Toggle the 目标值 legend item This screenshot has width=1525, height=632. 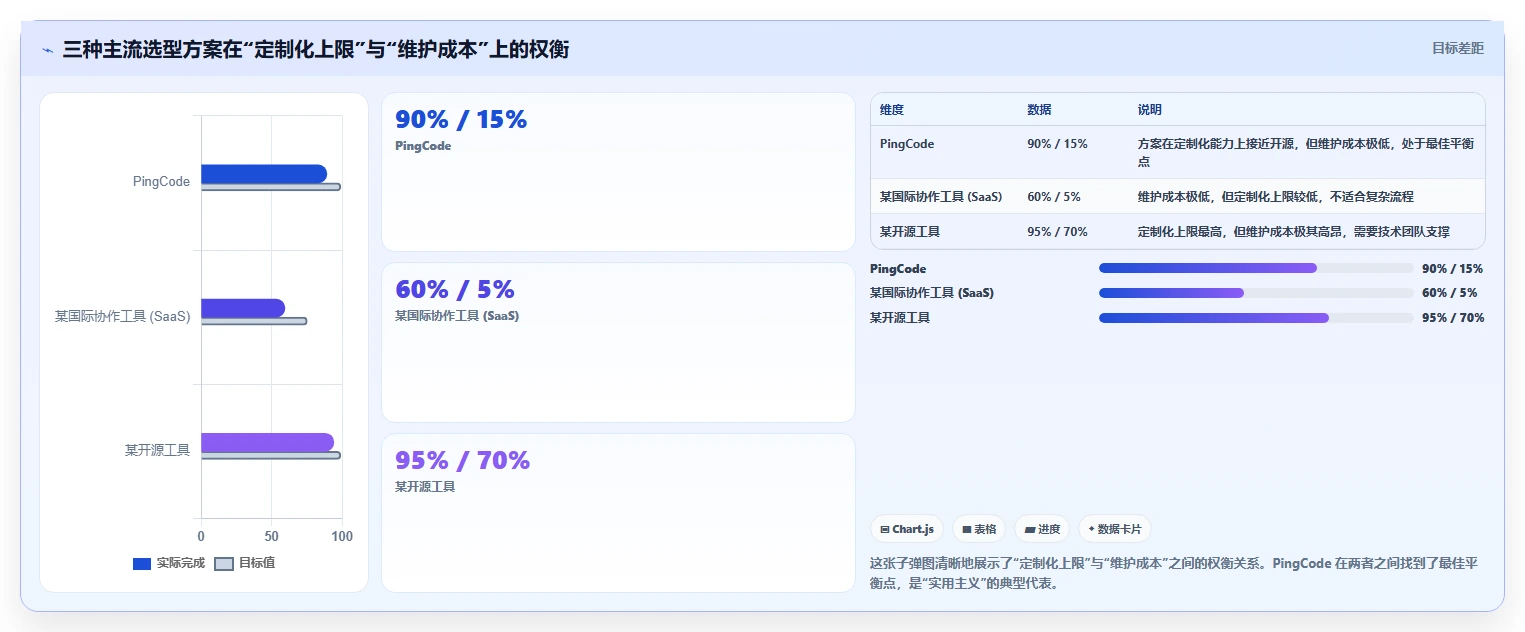[x=245, y=563]
